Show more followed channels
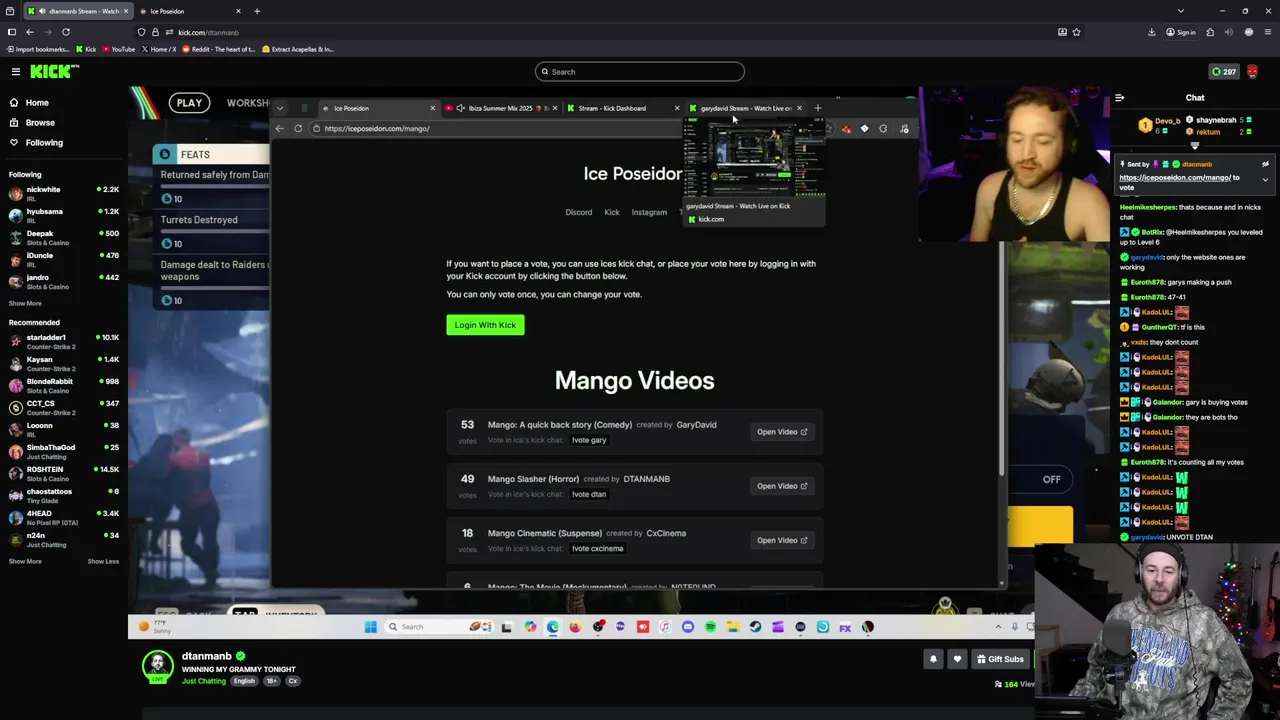The width and height of the screenshot is (1280, 720). (25, 303)
